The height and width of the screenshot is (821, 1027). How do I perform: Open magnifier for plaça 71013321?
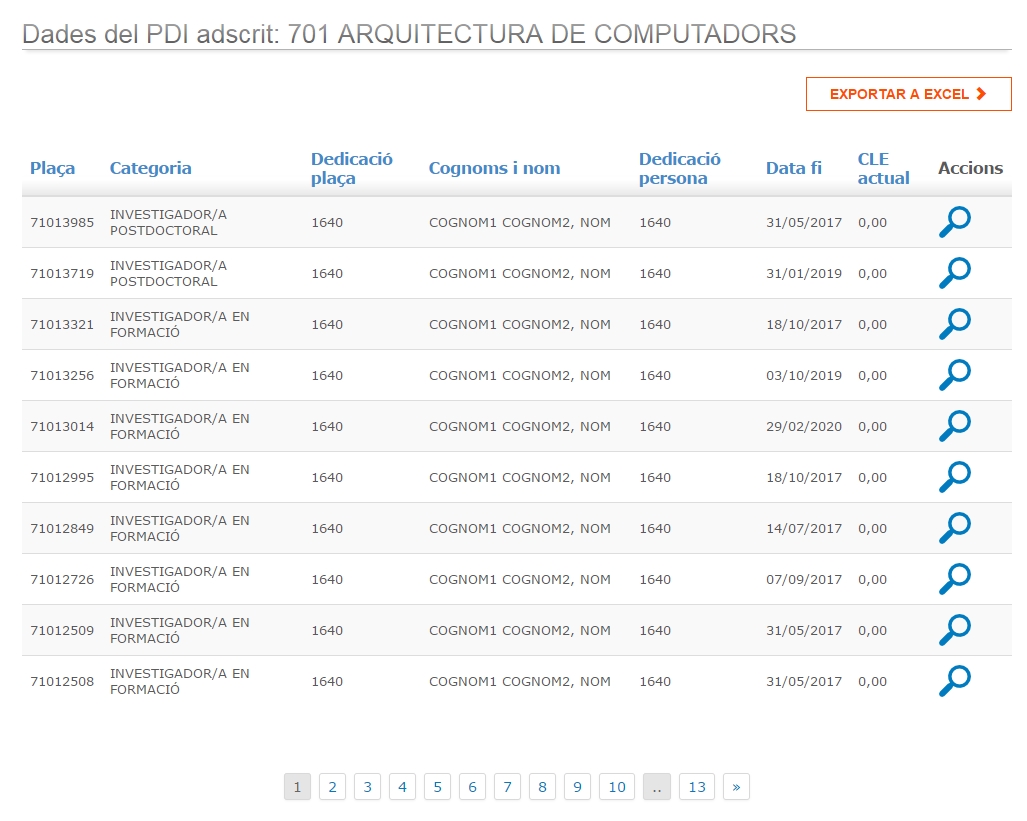(x=954, y=324)
